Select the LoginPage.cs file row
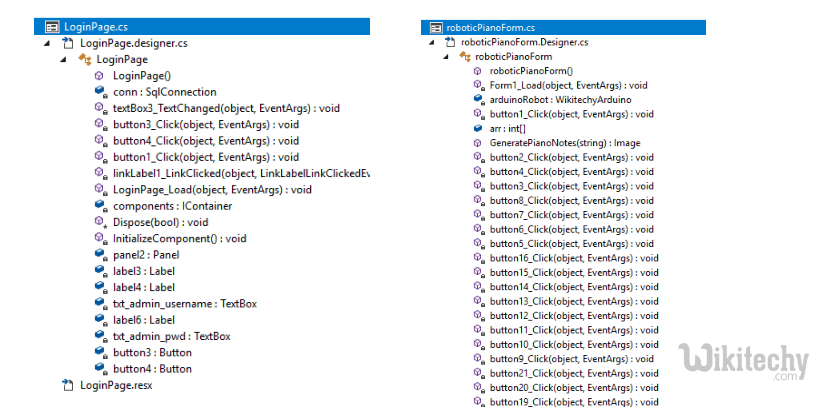Viewport: 825px width, 418px height. point(202,27)
